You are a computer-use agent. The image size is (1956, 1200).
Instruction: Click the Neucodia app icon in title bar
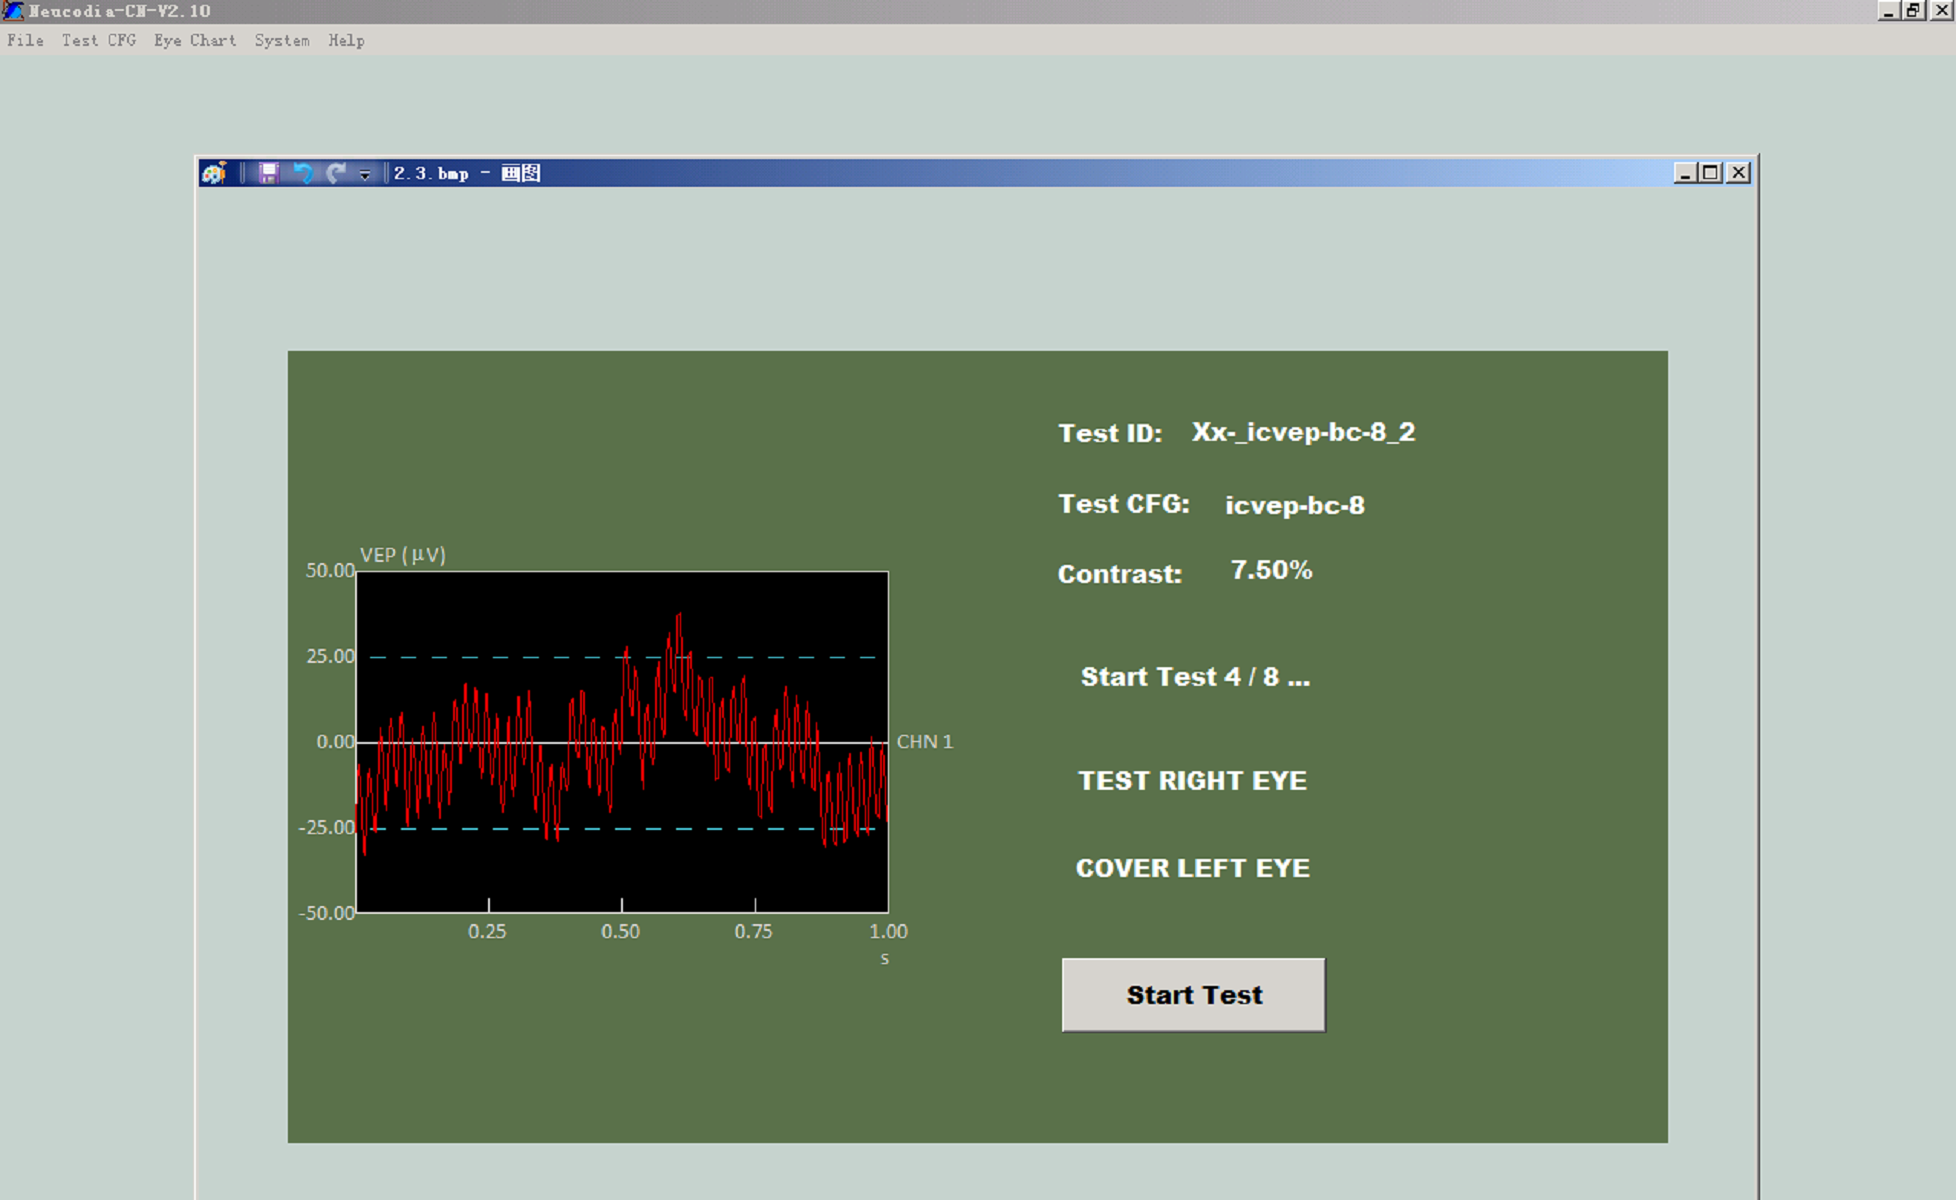13,11
